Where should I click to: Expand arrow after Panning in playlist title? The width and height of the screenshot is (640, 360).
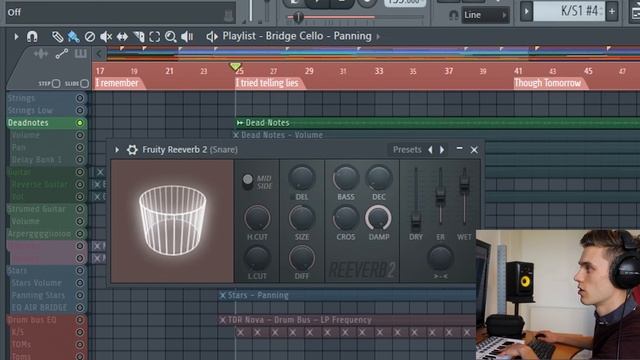pos(378,37)
